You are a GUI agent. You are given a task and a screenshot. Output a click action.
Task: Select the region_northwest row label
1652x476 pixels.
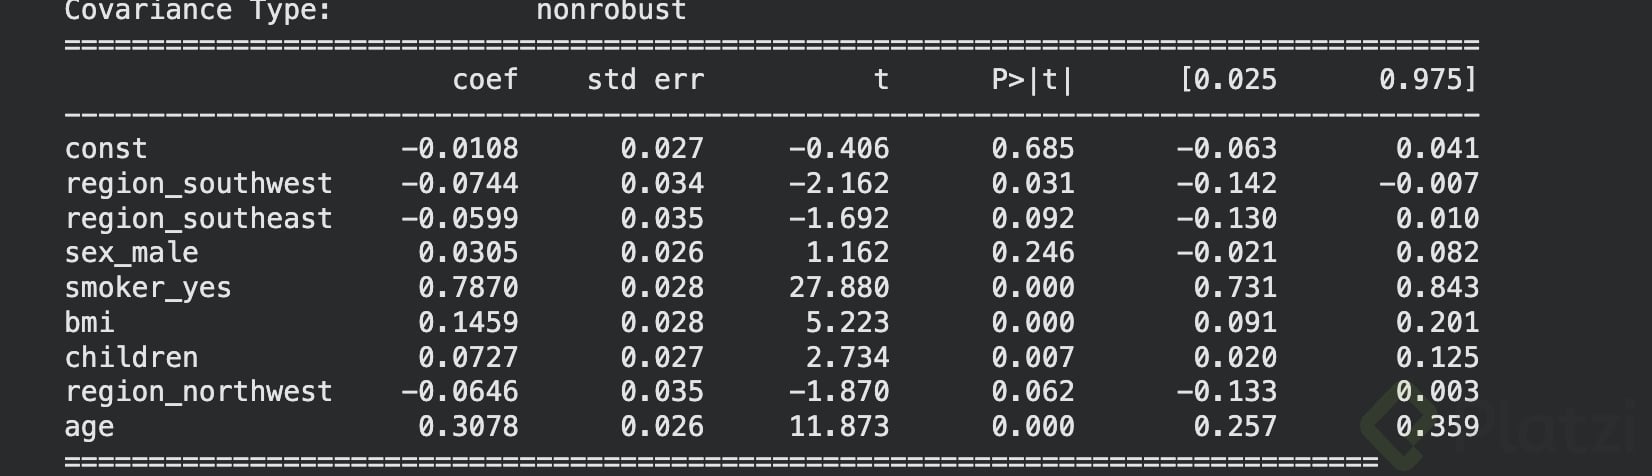[198, 392]
